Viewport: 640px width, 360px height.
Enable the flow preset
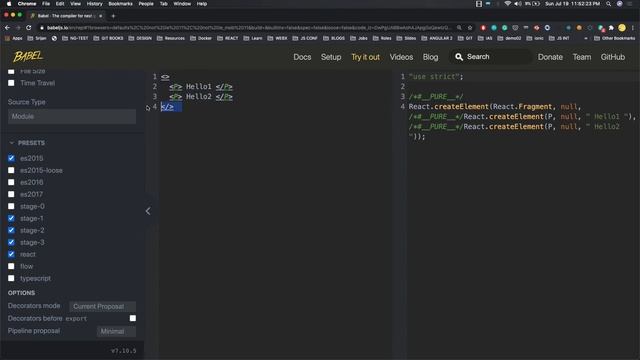click(x=11, y=266)
